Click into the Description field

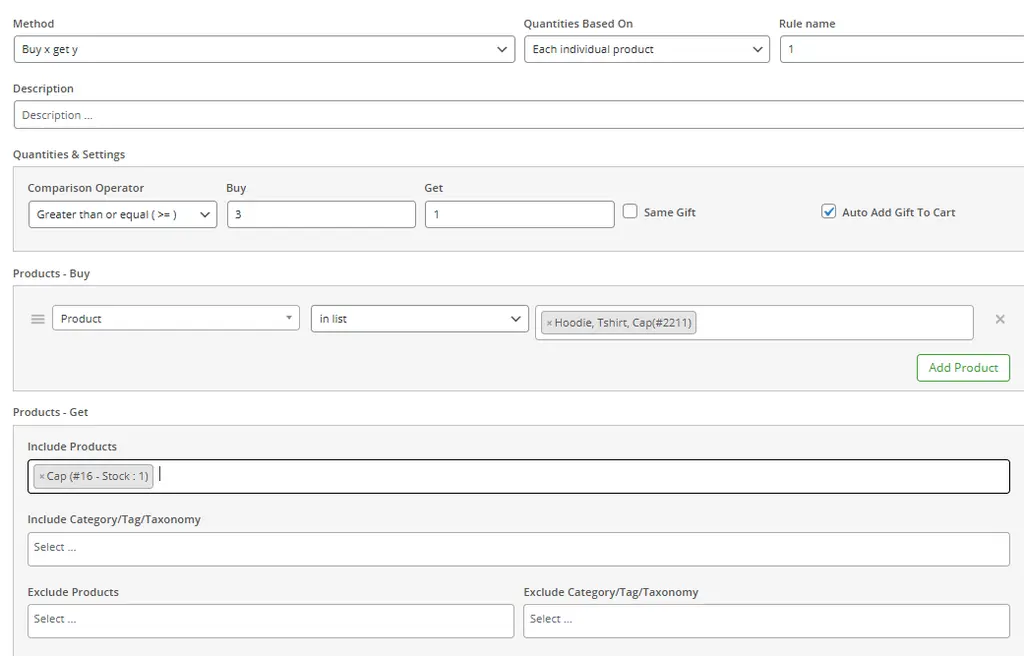click(518, 115)
